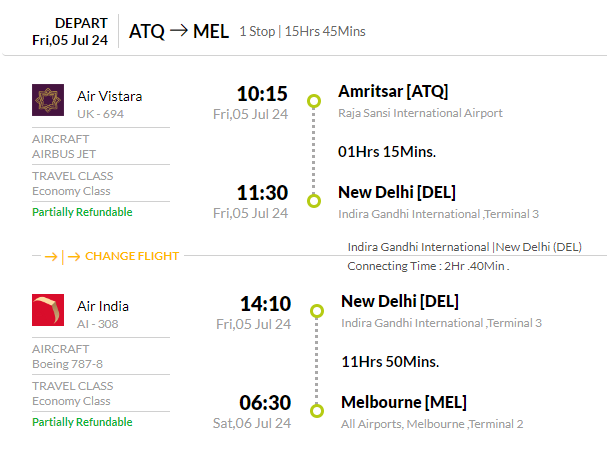Click the Melbourne arrival circle marker
This screenshot has height=464, width=607.
point(317,411)
